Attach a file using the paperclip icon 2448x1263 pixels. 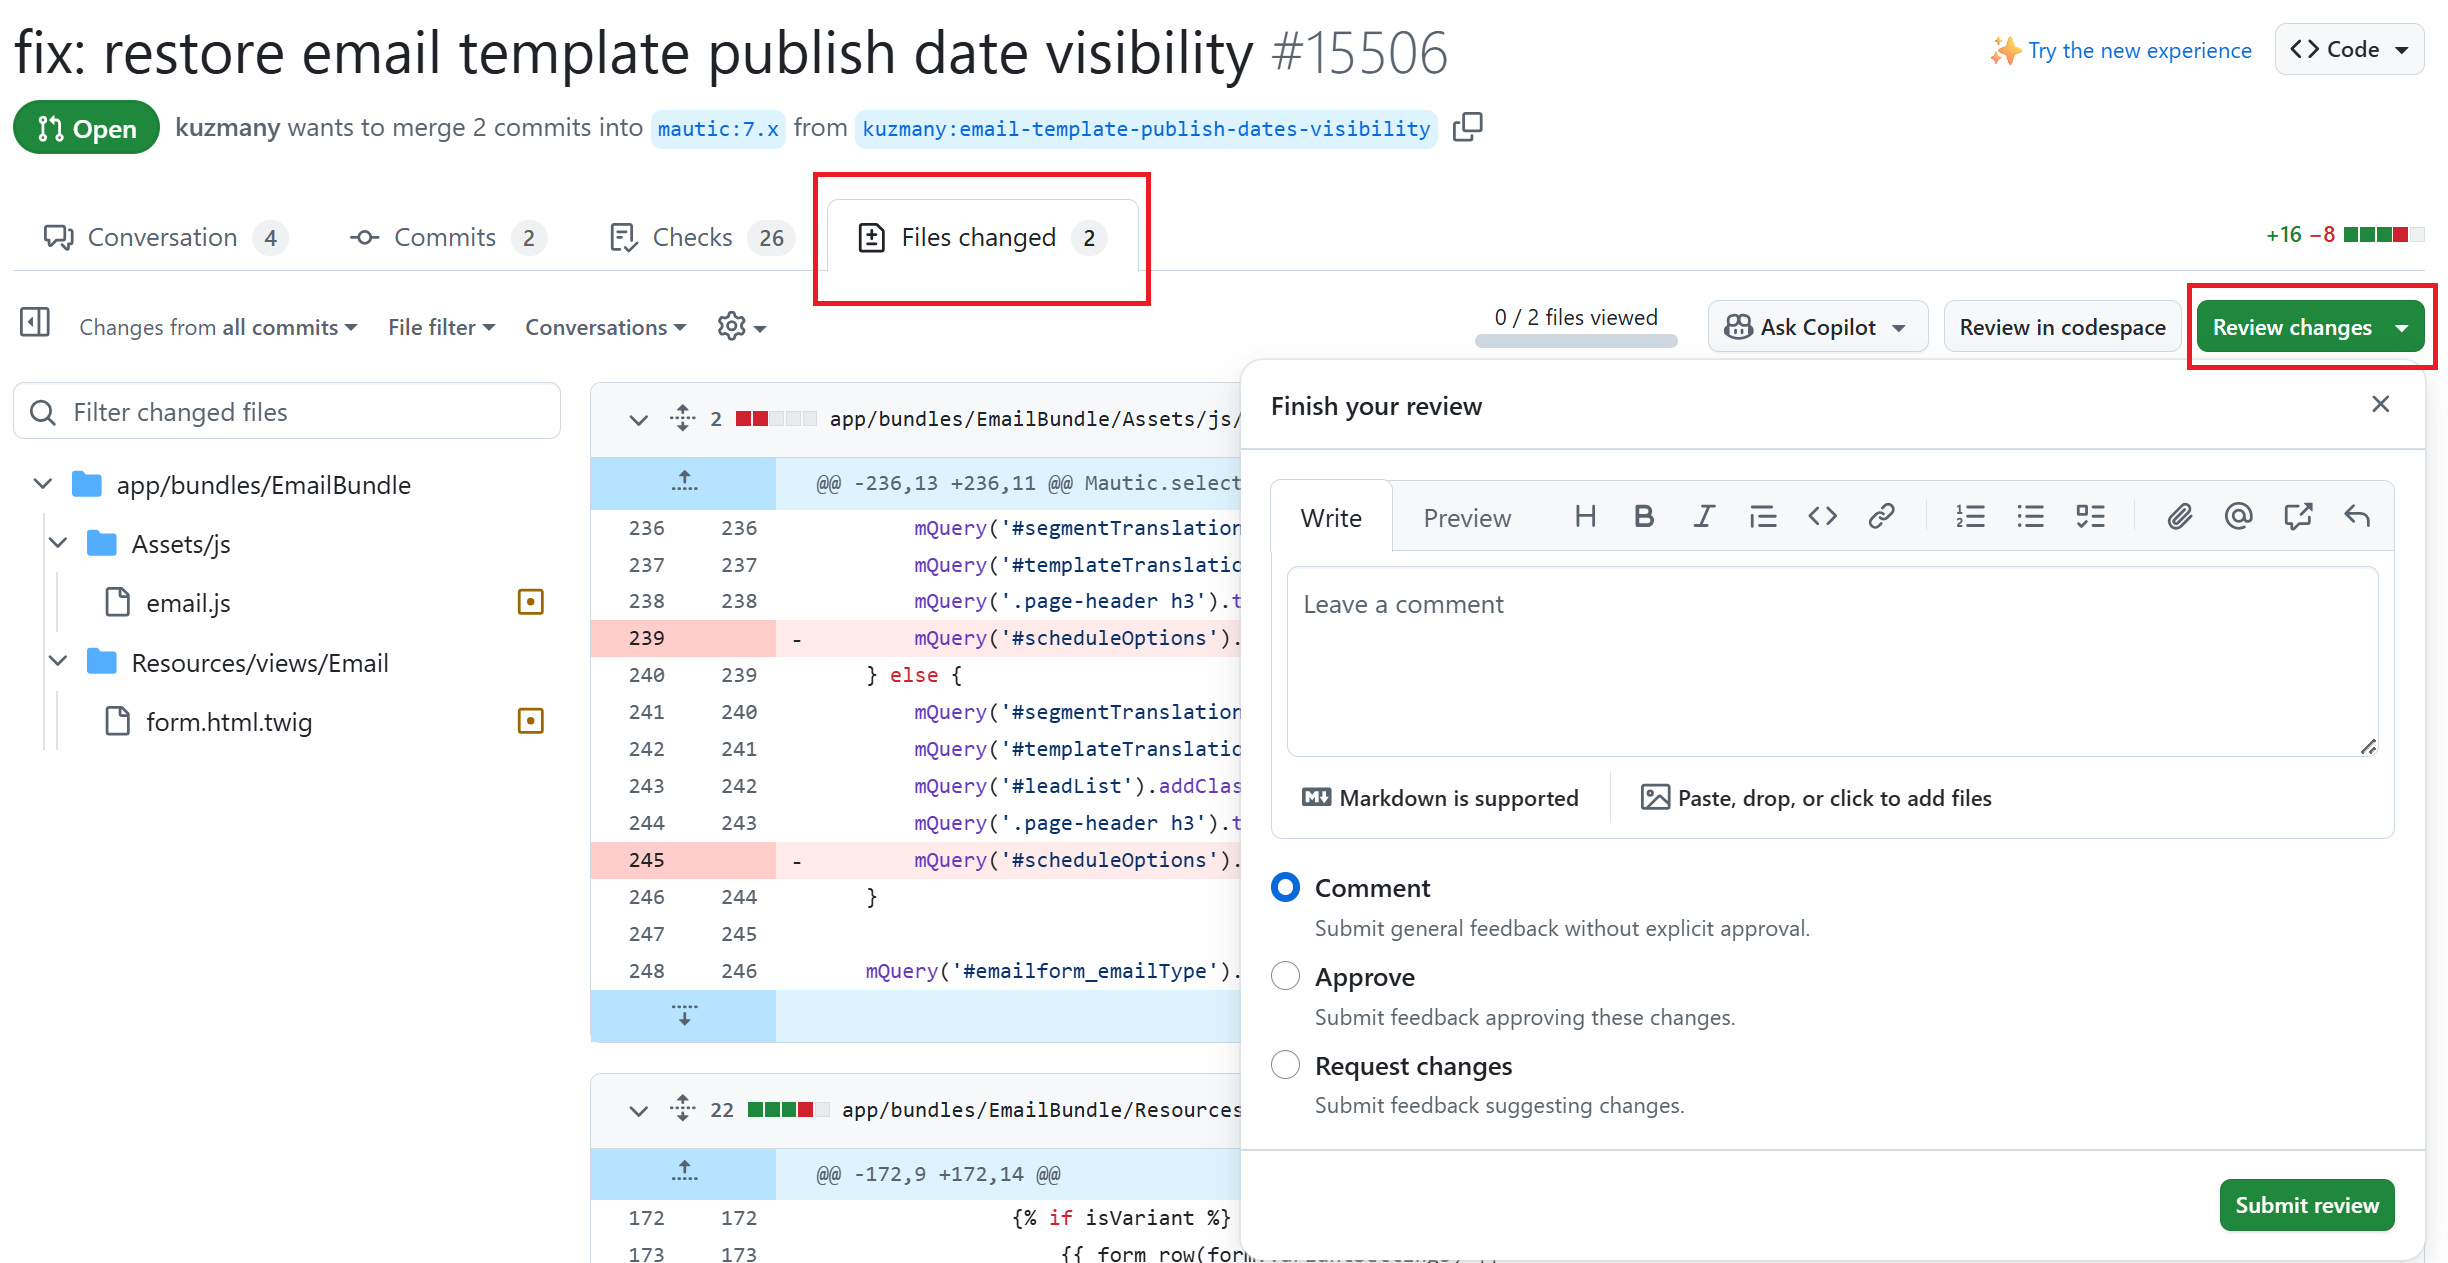click(x=2180, y=516)
